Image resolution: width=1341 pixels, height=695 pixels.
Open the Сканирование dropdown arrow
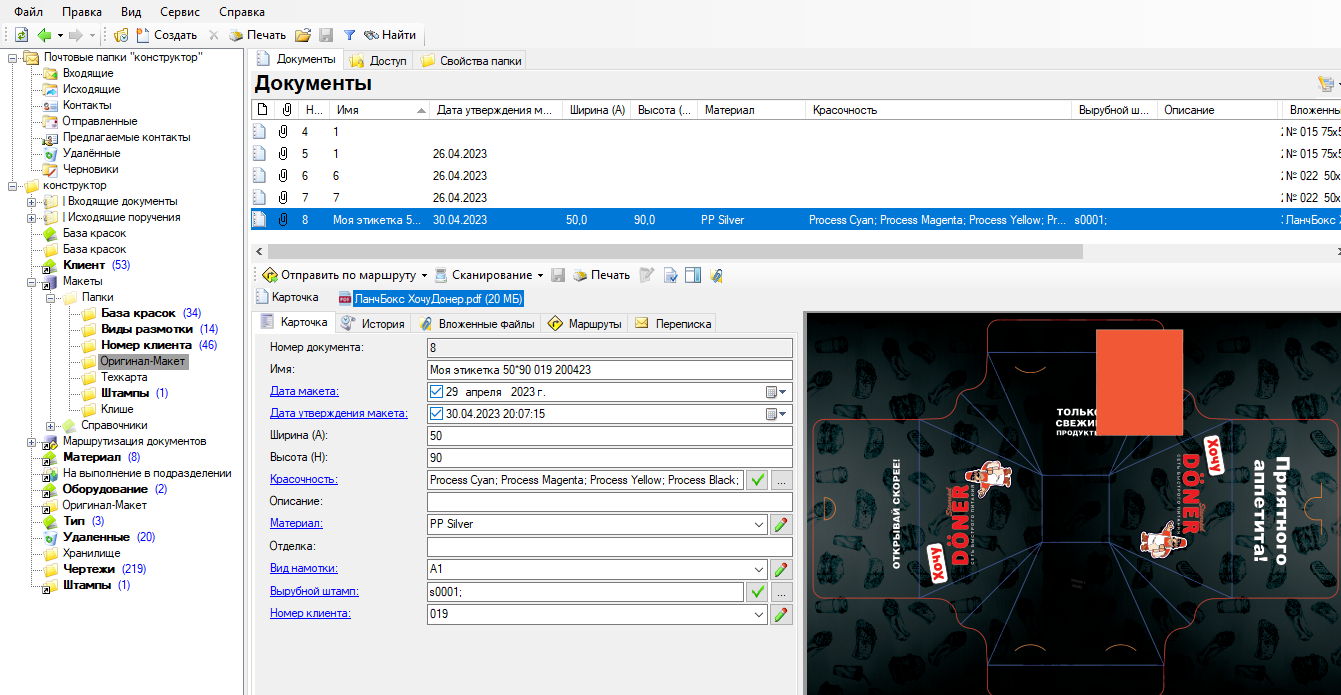tap(541, 275)
